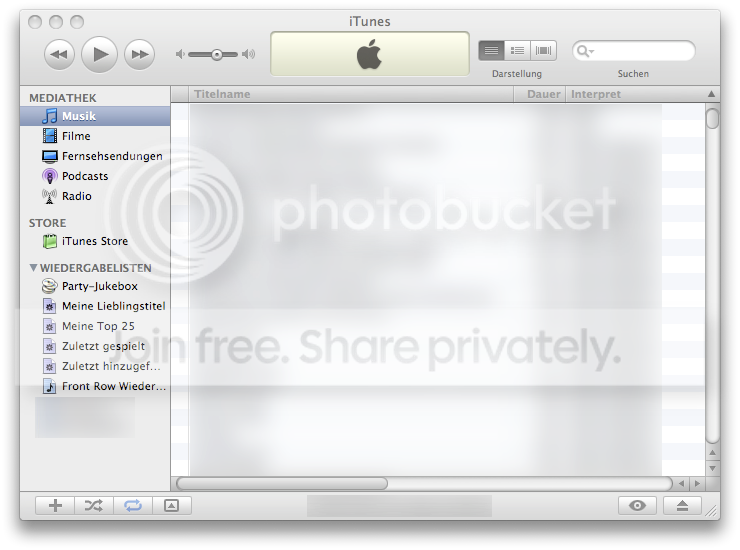Click the Zuletzt hinzugefügt gear icon
Screen dimensions: 740x550
(x=50, y=366)
